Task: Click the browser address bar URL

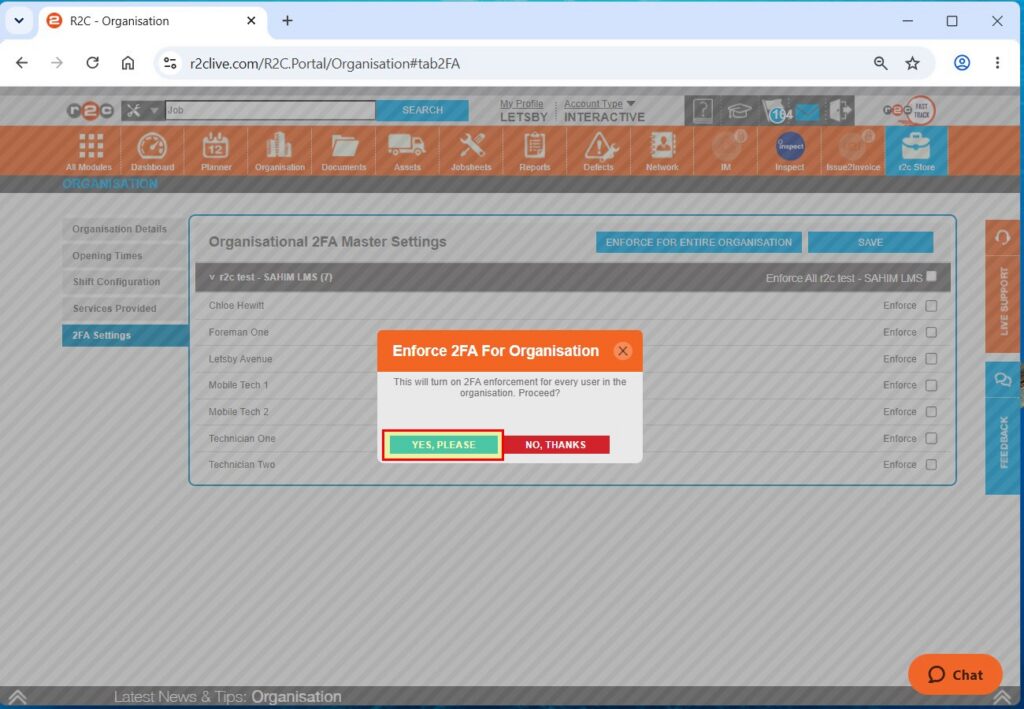Action: (x=325, y=63)
